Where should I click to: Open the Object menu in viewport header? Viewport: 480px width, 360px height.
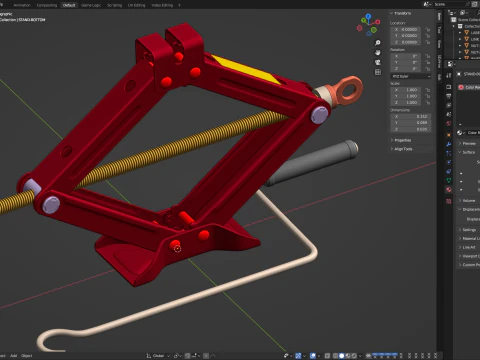(x=27, y=356)
